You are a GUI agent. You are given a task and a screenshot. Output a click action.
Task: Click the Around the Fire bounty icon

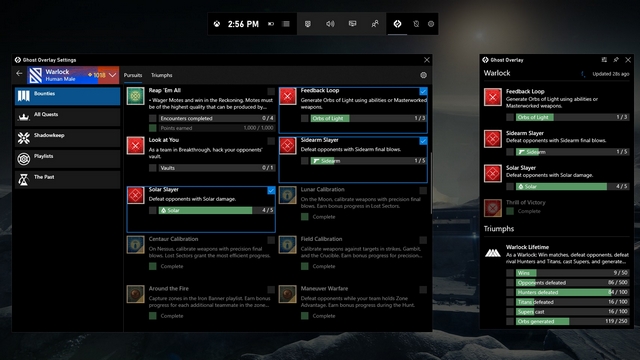click(135, 294)
